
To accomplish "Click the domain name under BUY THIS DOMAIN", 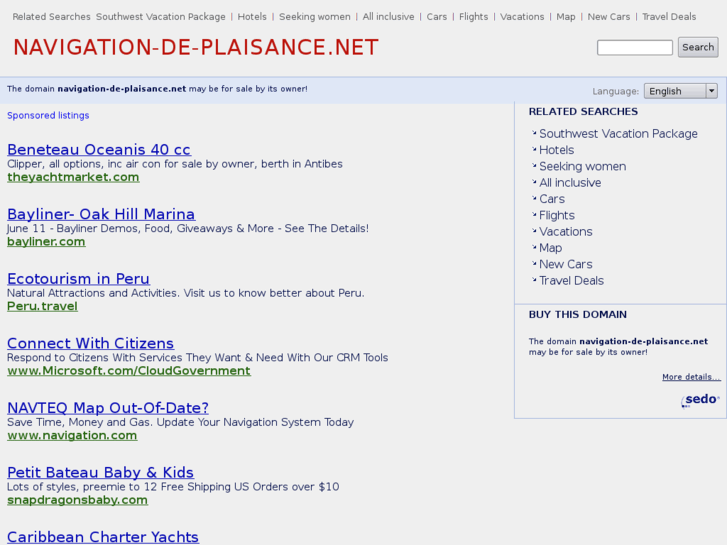I will [644, 341].
